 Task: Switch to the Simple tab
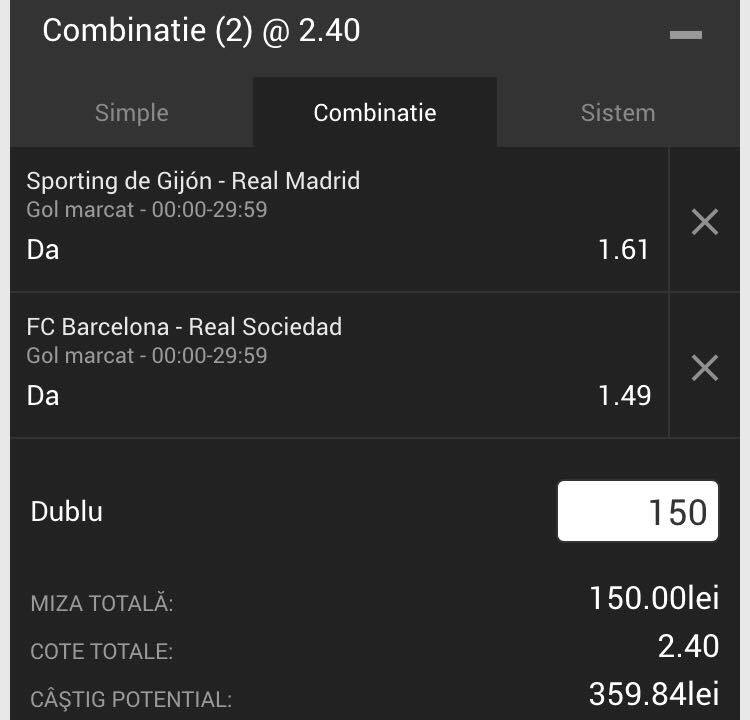[132, 112]
